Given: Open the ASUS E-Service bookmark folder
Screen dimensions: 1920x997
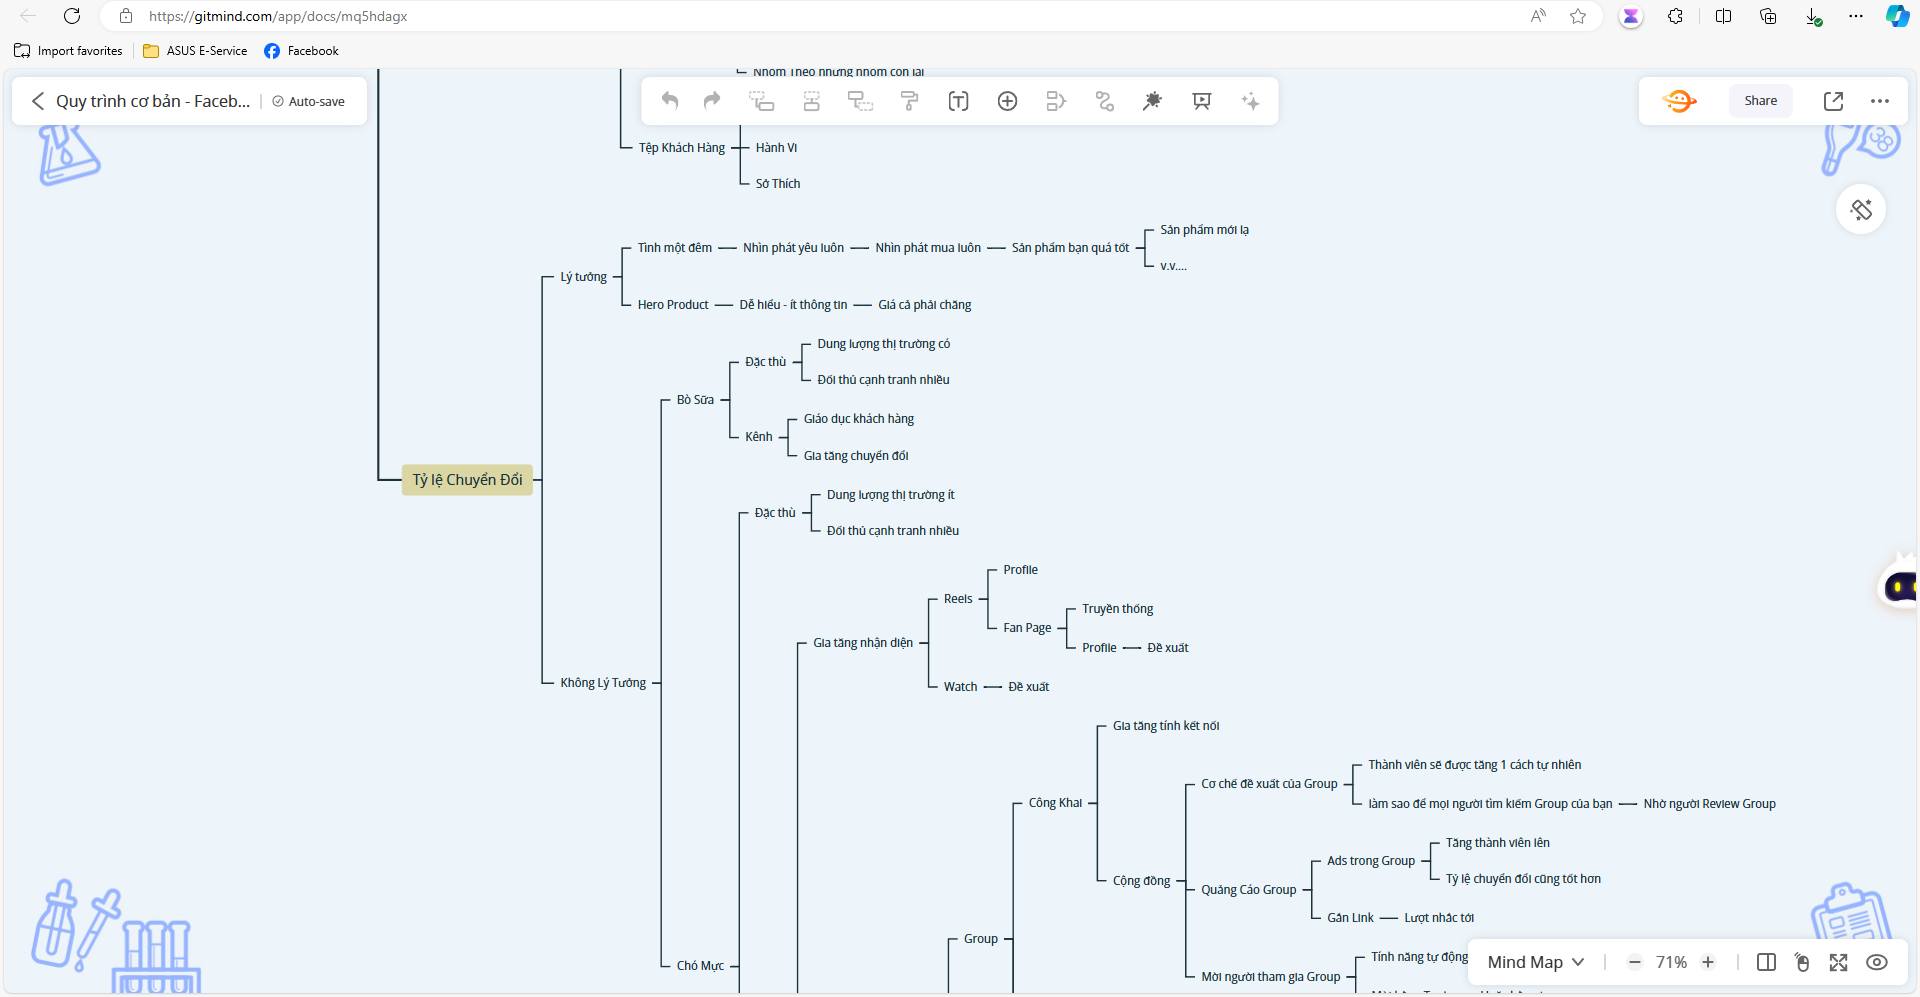Looking at the screenshot, I should pyautogui.click(x=195, y=51).
